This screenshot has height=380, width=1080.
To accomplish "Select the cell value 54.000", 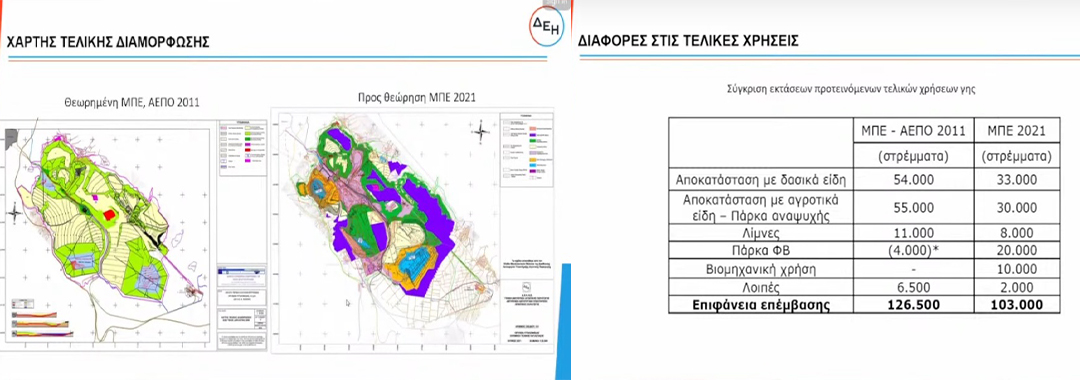I will point(913,181).
